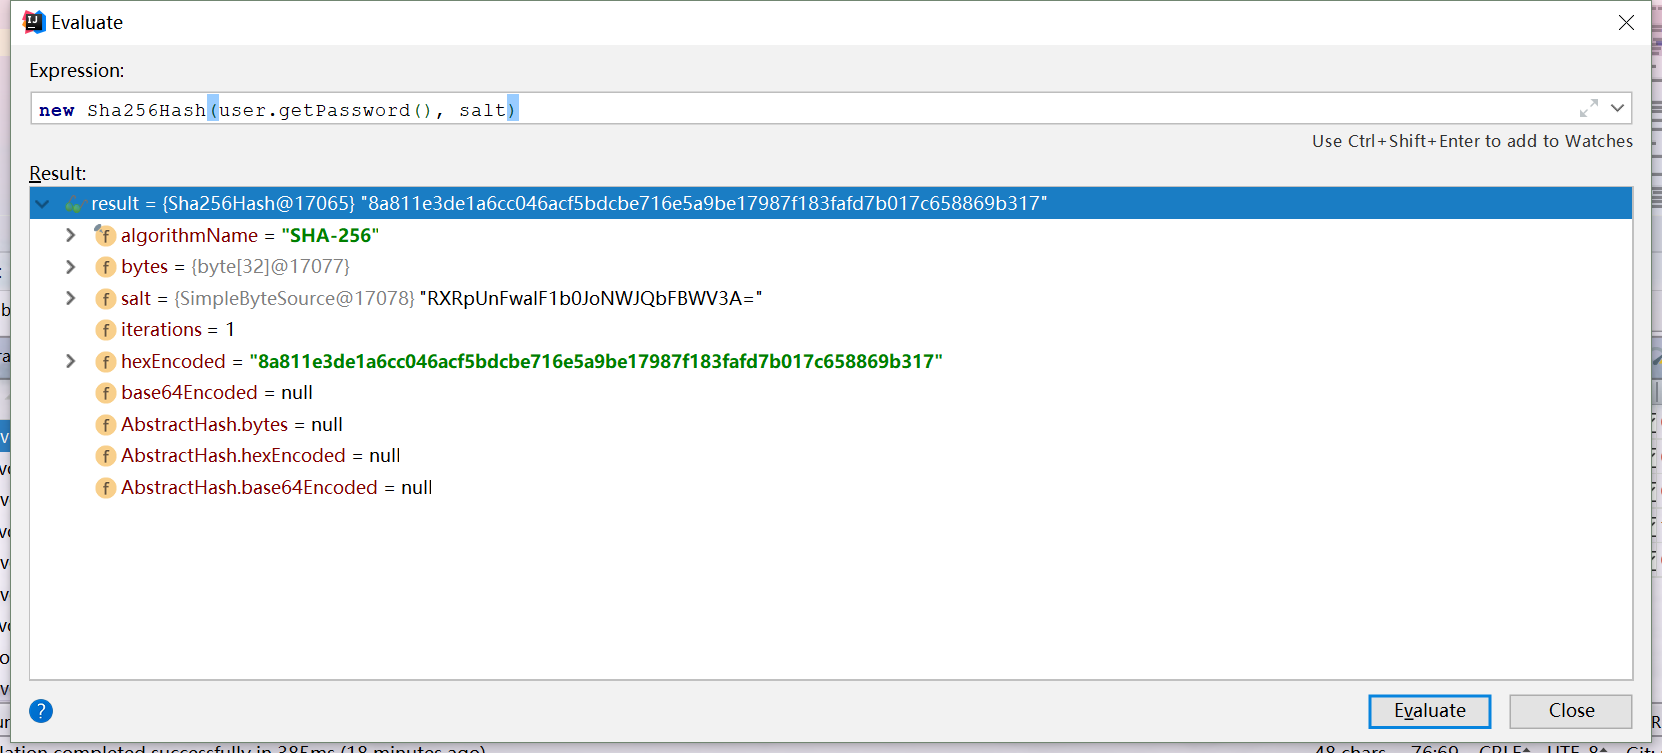Screen dimensions: 1662x753
Task: Select the hexEncoded value row
Action: [x=831, y=361]
